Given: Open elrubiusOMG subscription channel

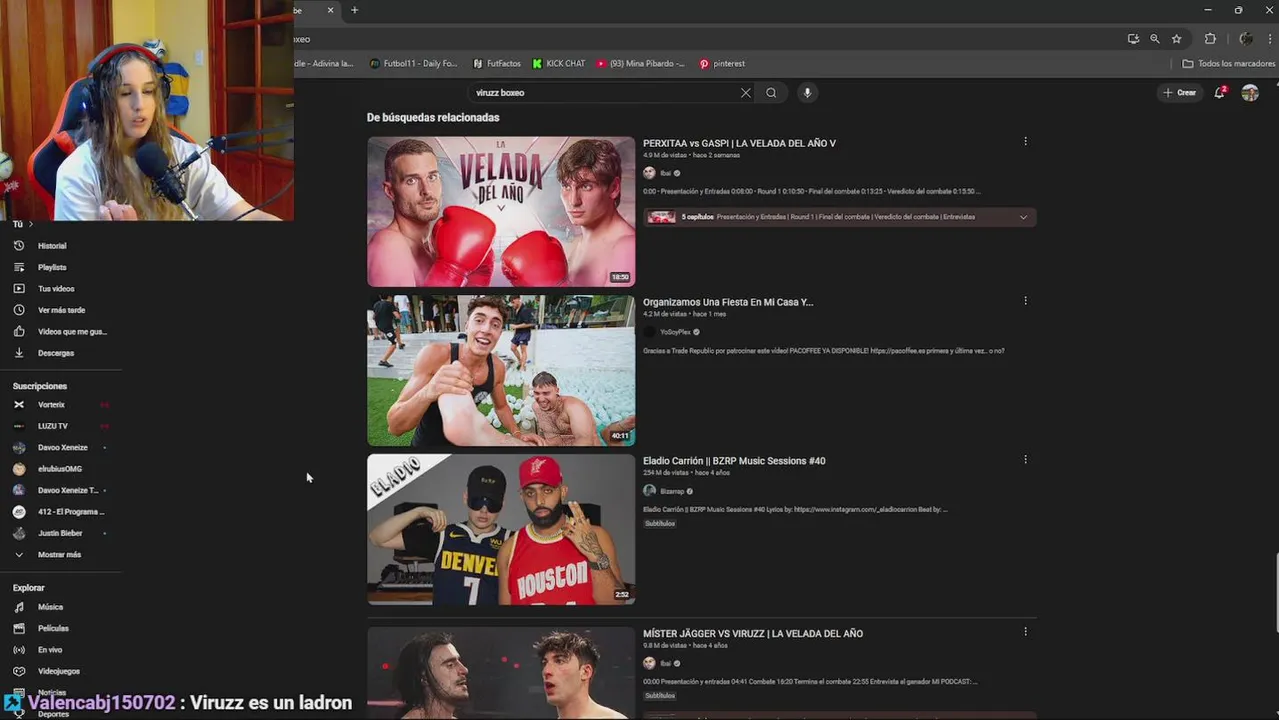Looking at the screenshot, I should (x=60, y=469).
